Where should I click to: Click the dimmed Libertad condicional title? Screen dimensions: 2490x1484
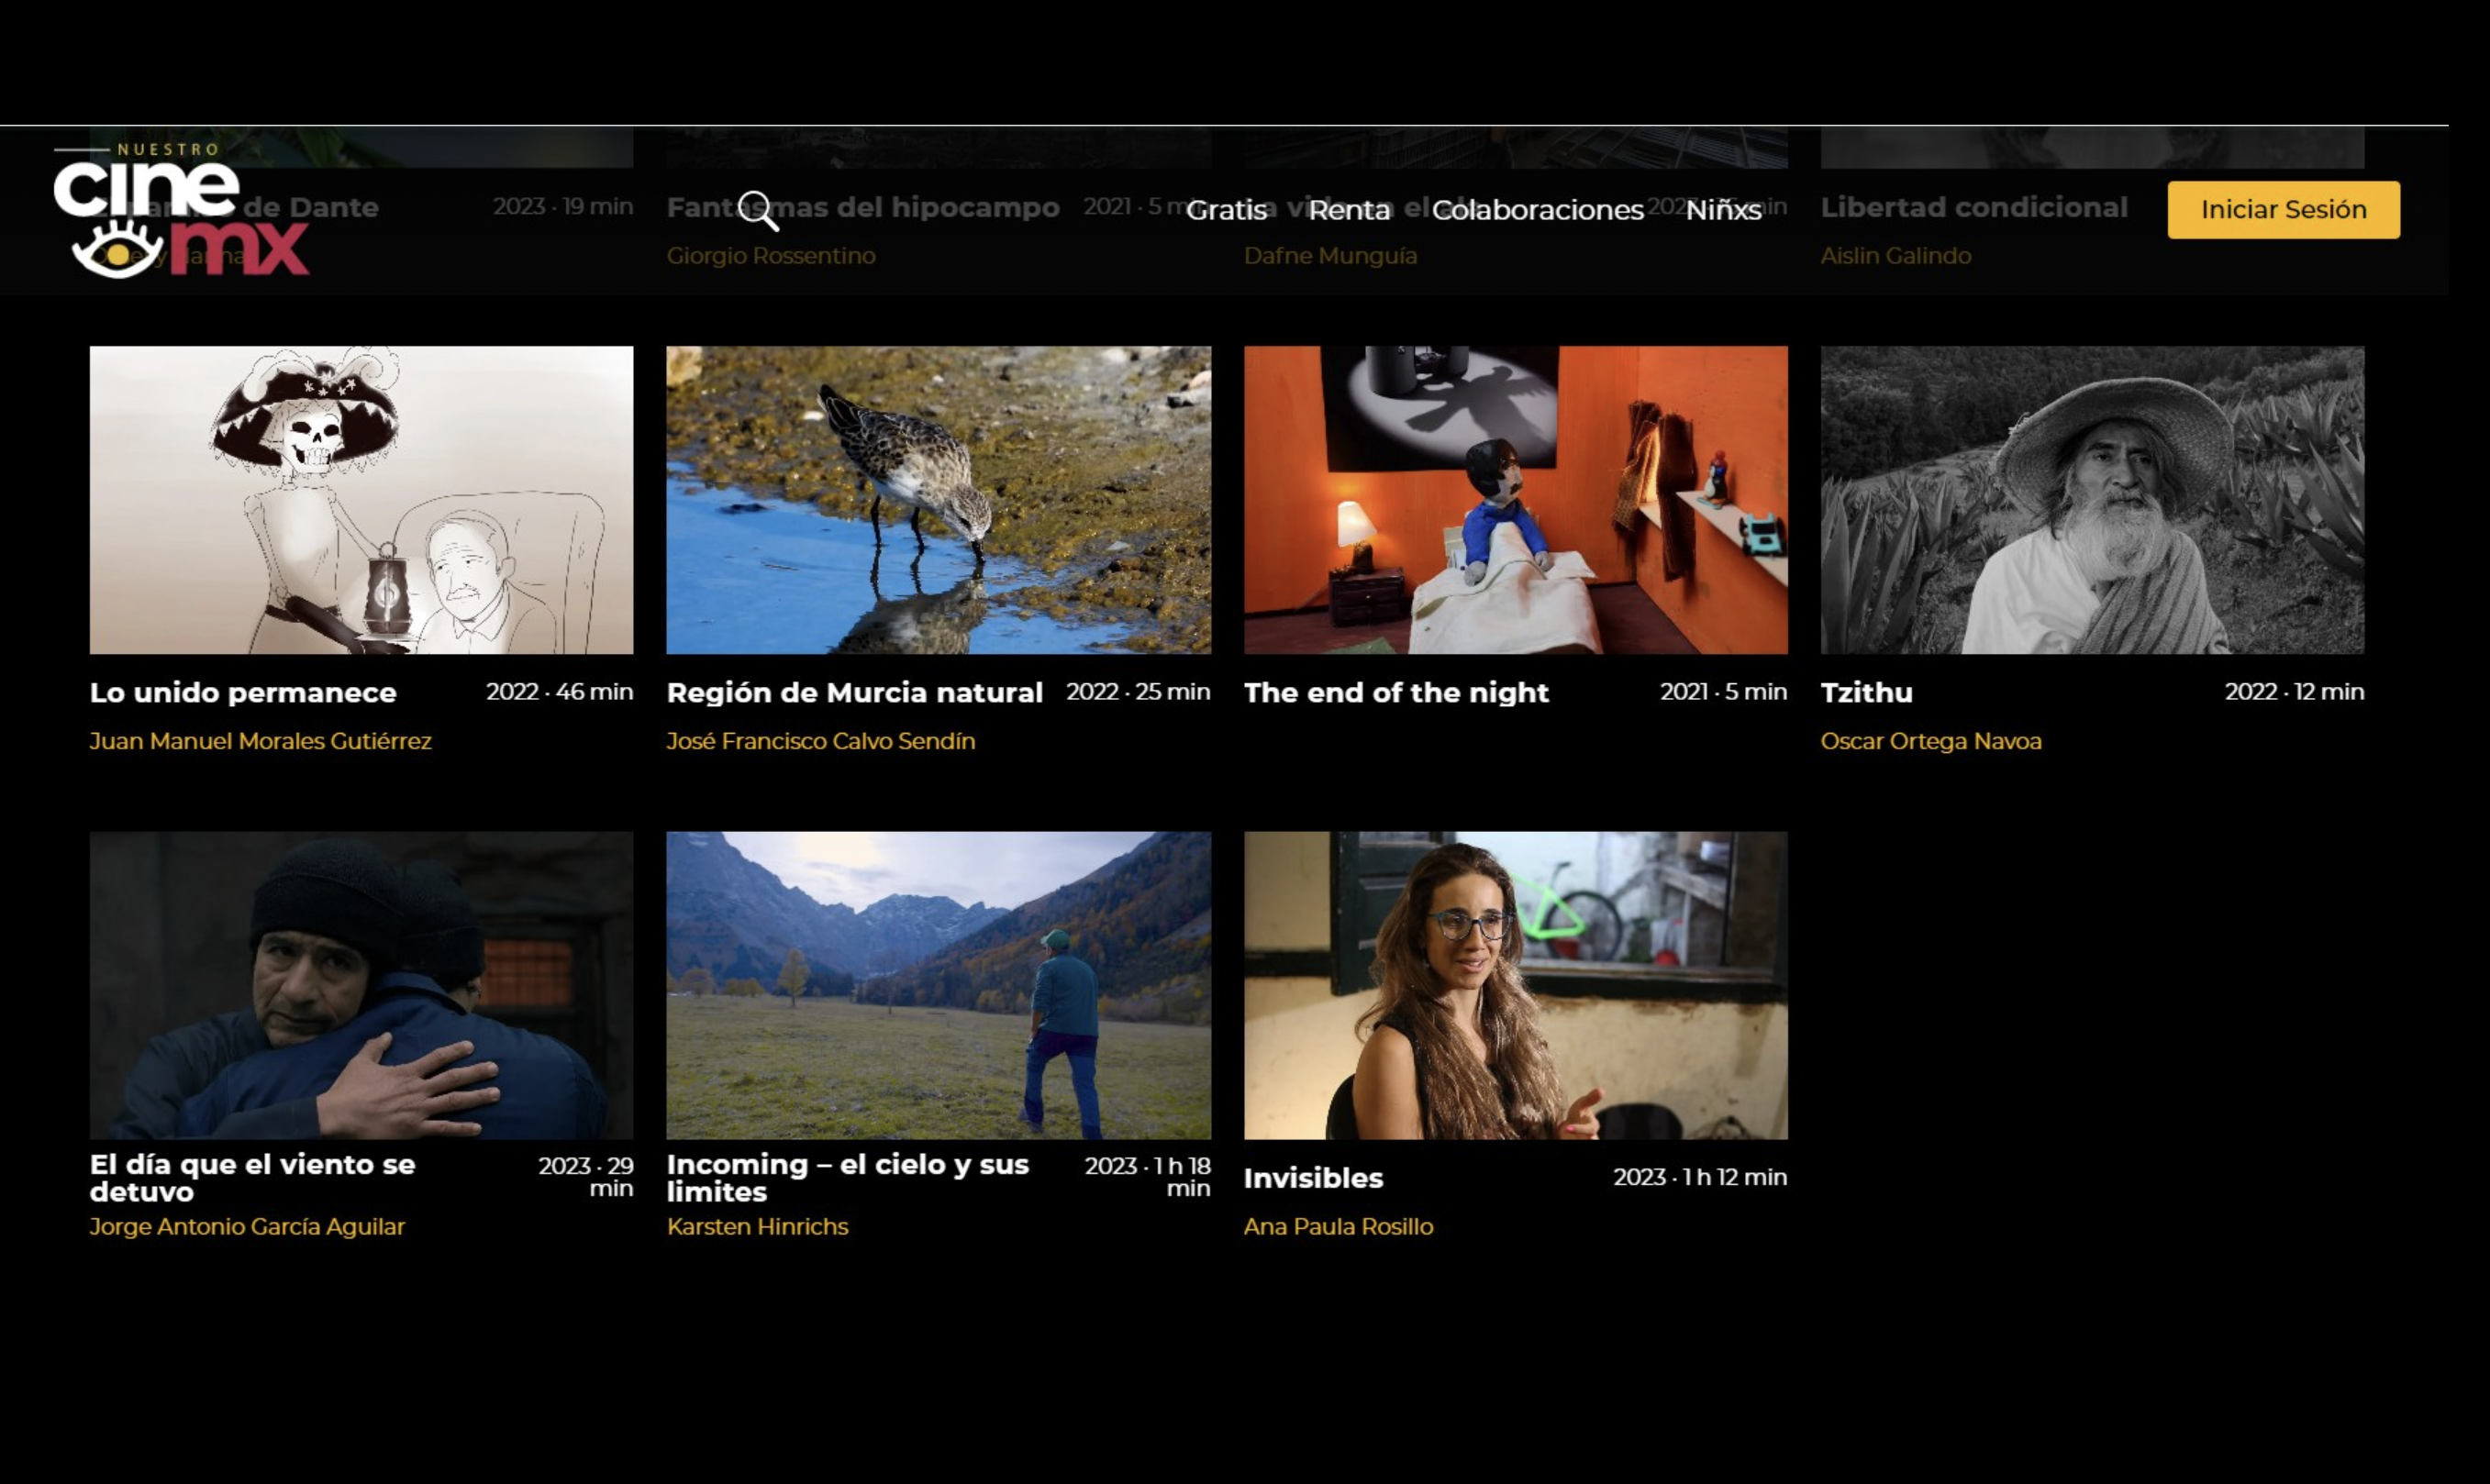(x=1973, y=207)
